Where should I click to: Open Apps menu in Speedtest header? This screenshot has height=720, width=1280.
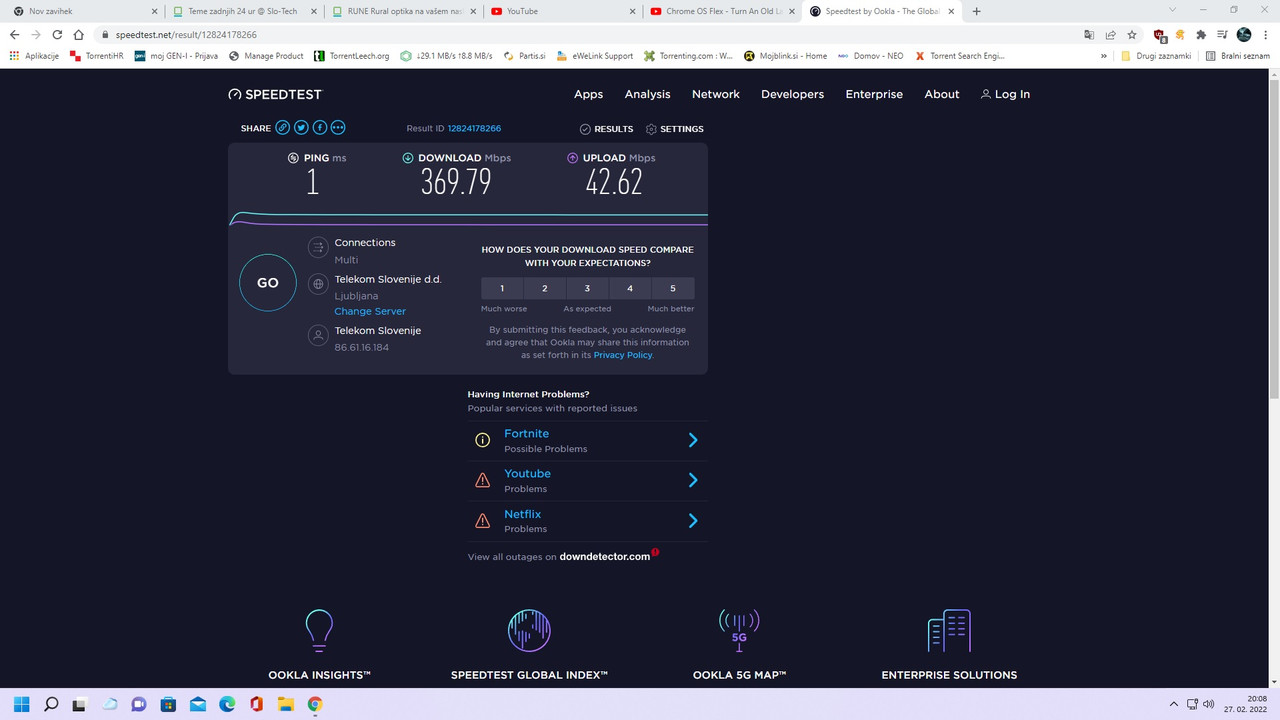click(588, 94)
